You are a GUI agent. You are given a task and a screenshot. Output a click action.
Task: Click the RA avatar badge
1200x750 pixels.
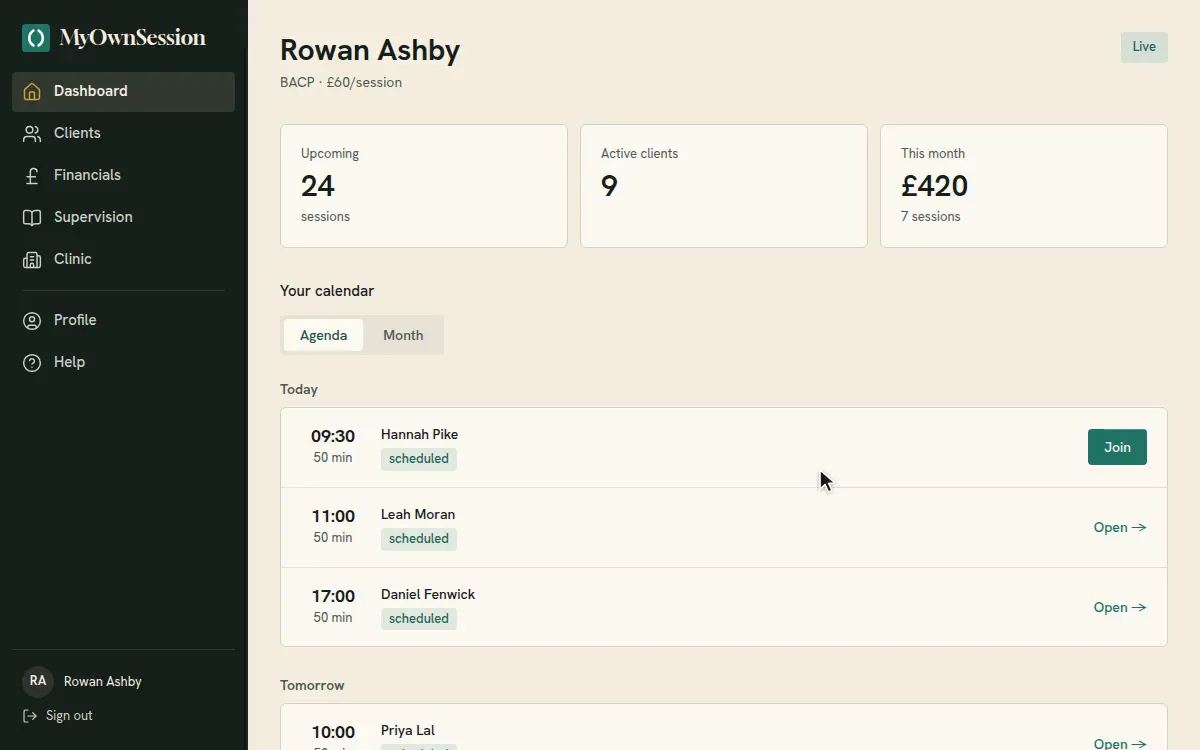tap(38, 681)
